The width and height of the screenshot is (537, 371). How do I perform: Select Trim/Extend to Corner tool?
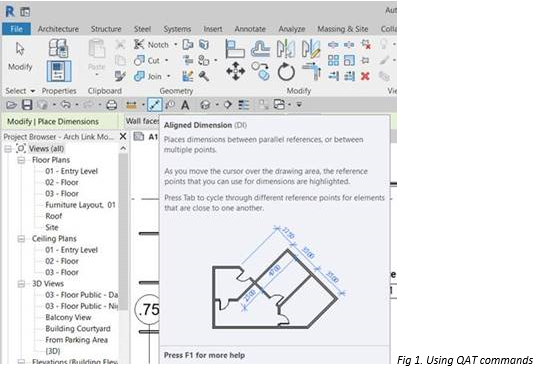point(311,72)
